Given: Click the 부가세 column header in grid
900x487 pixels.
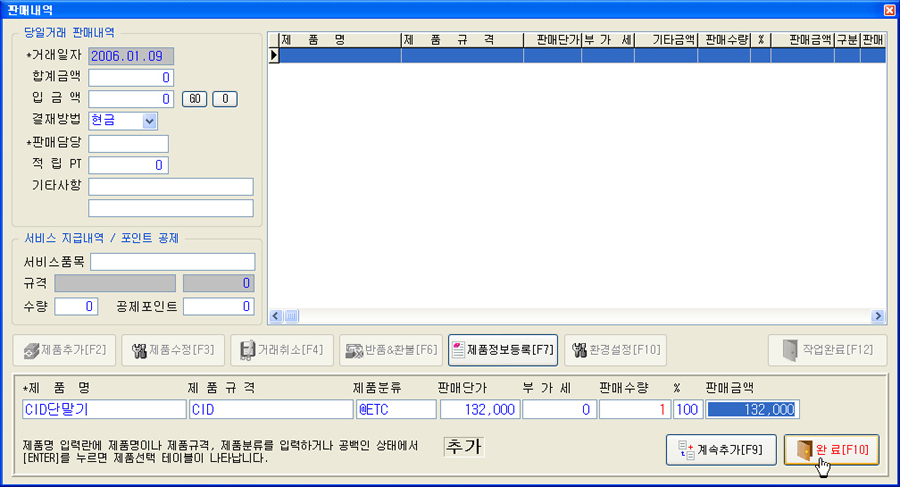Looking at the screenshot, I should point(608,40).
